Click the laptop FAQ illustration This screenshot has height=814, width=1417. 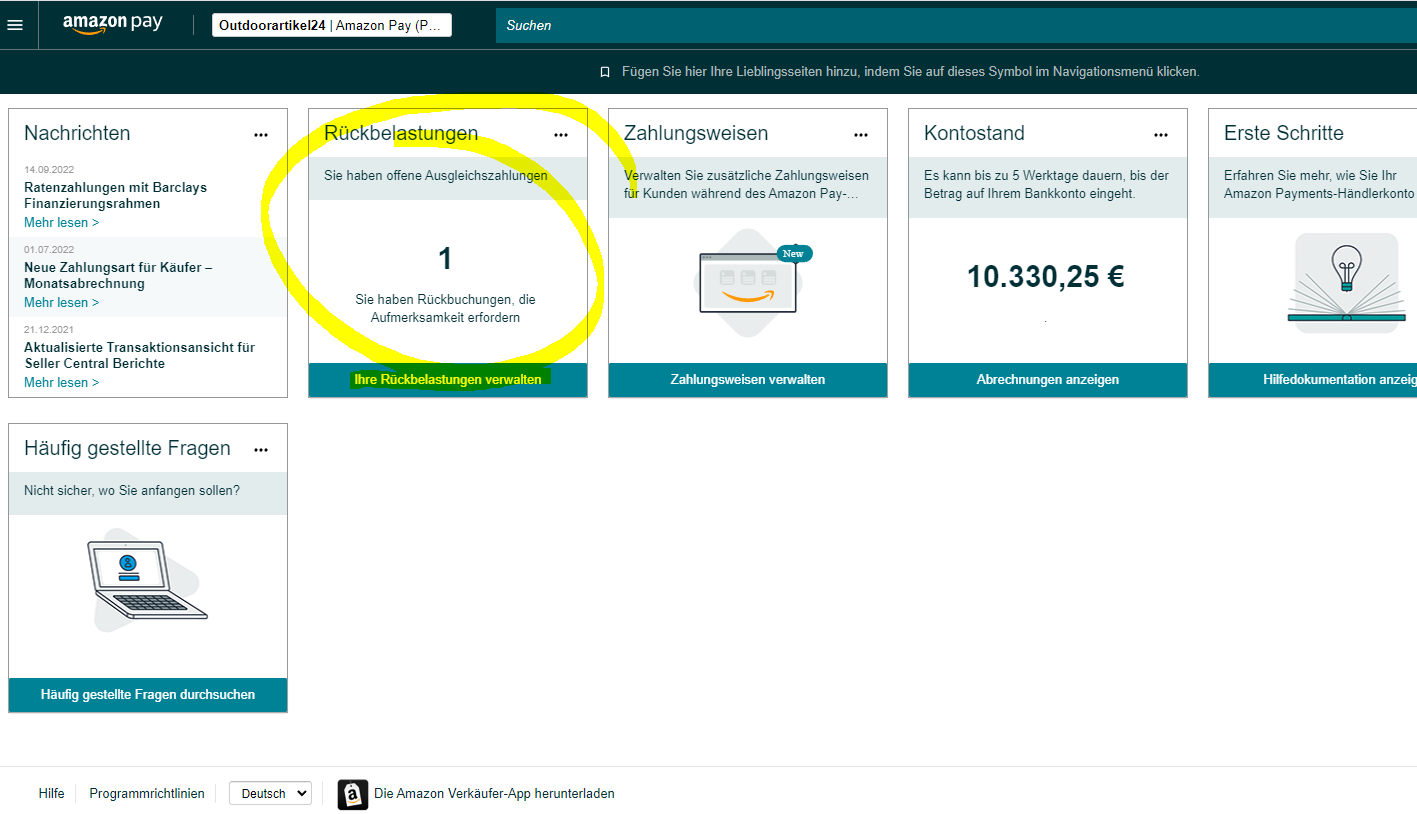[x=146, y=582]
